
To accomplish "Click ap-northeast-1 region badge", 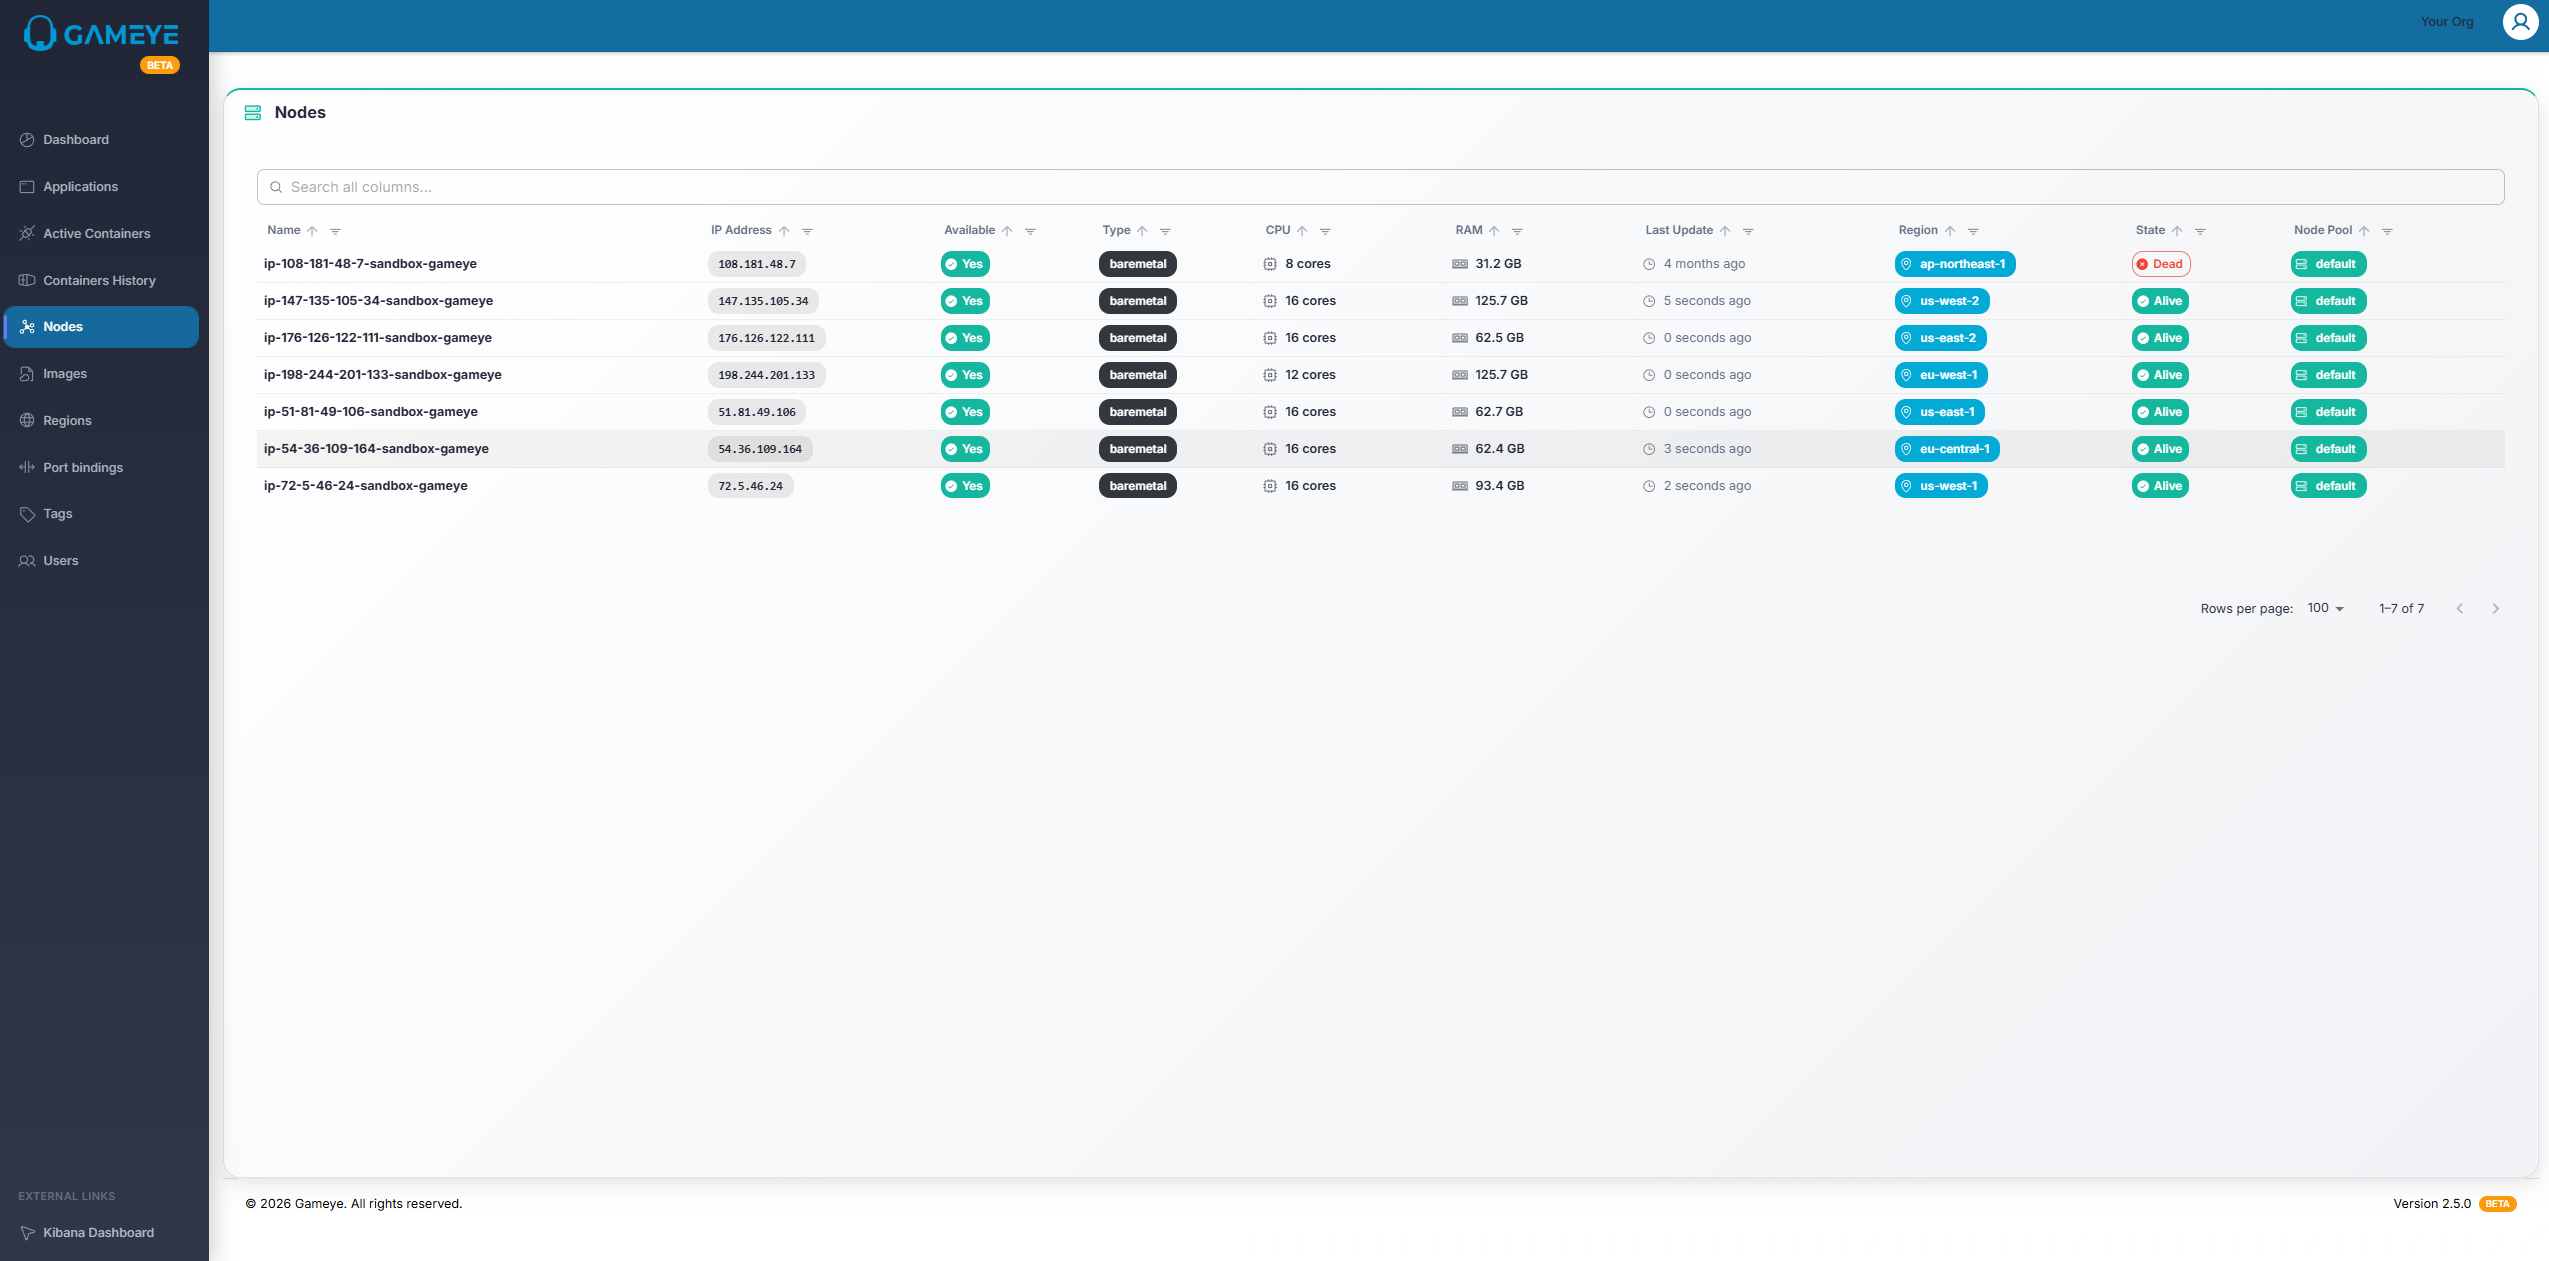I will click(1955, 264).
